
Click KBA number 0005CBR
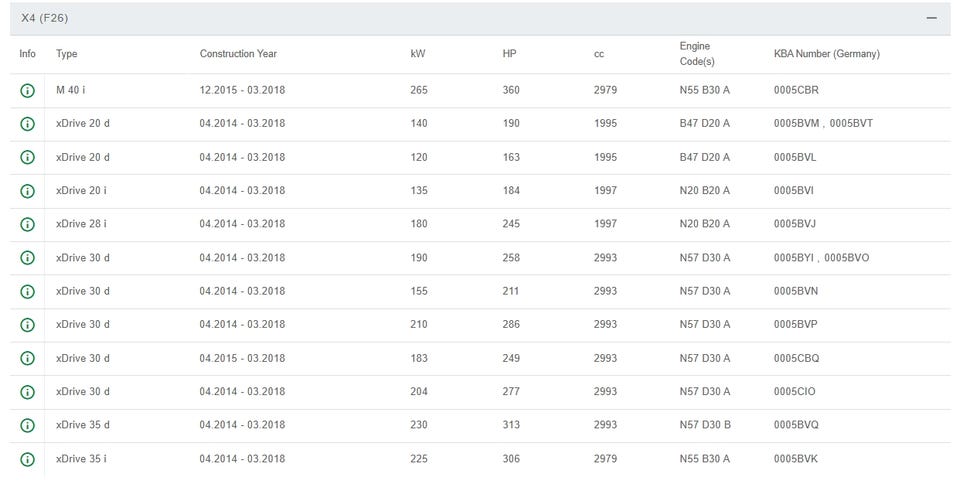(796, 90)
